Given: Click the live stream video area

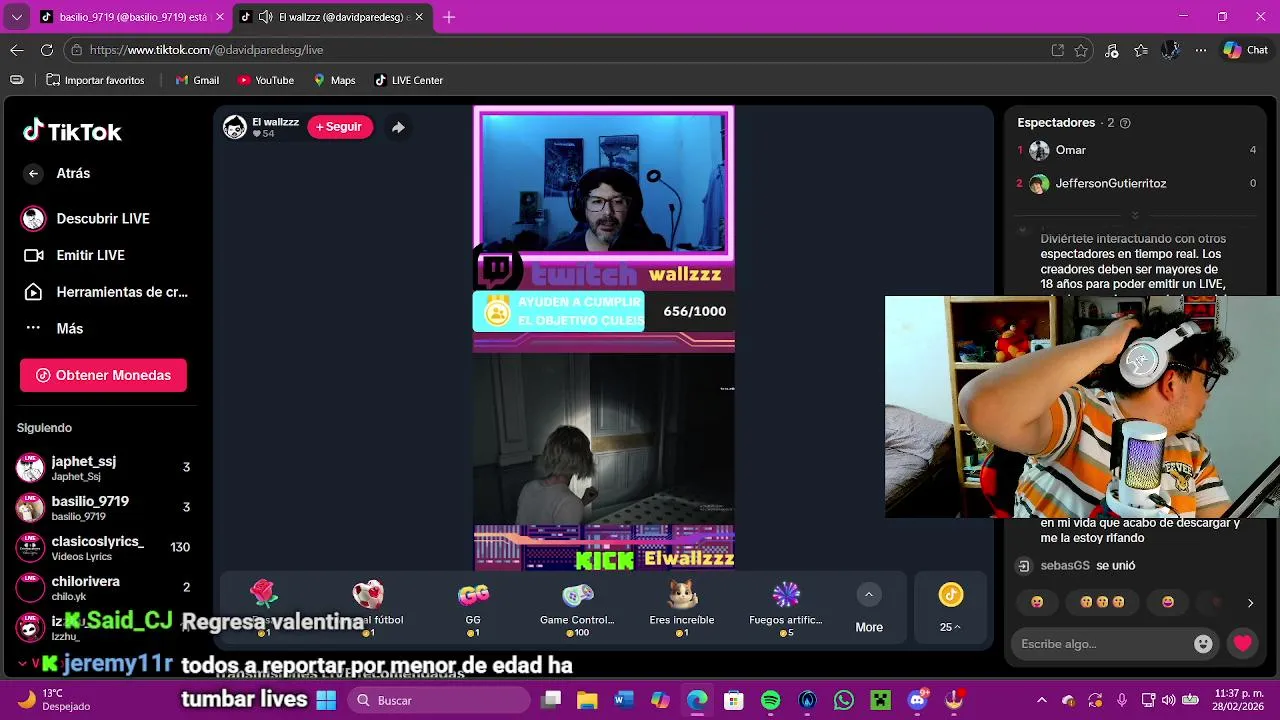Looking at the screenshot, I should tap(604, 340).
